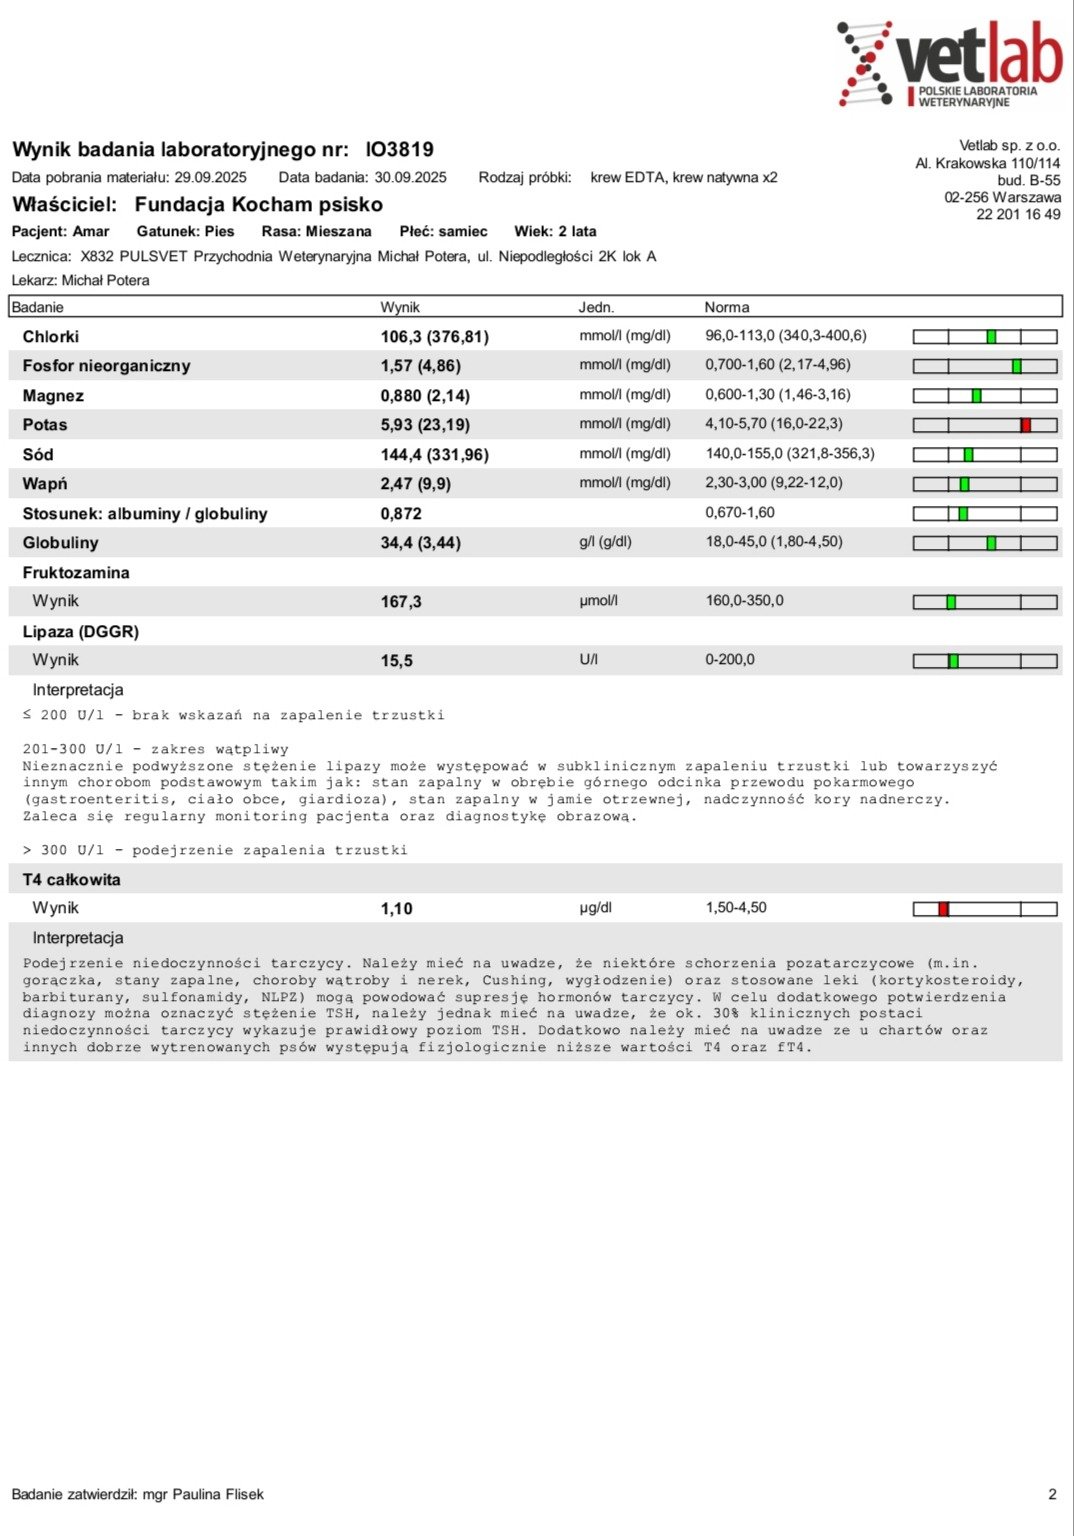
Task: Click the approver name Paulina Flisek
Action: 218,1494
